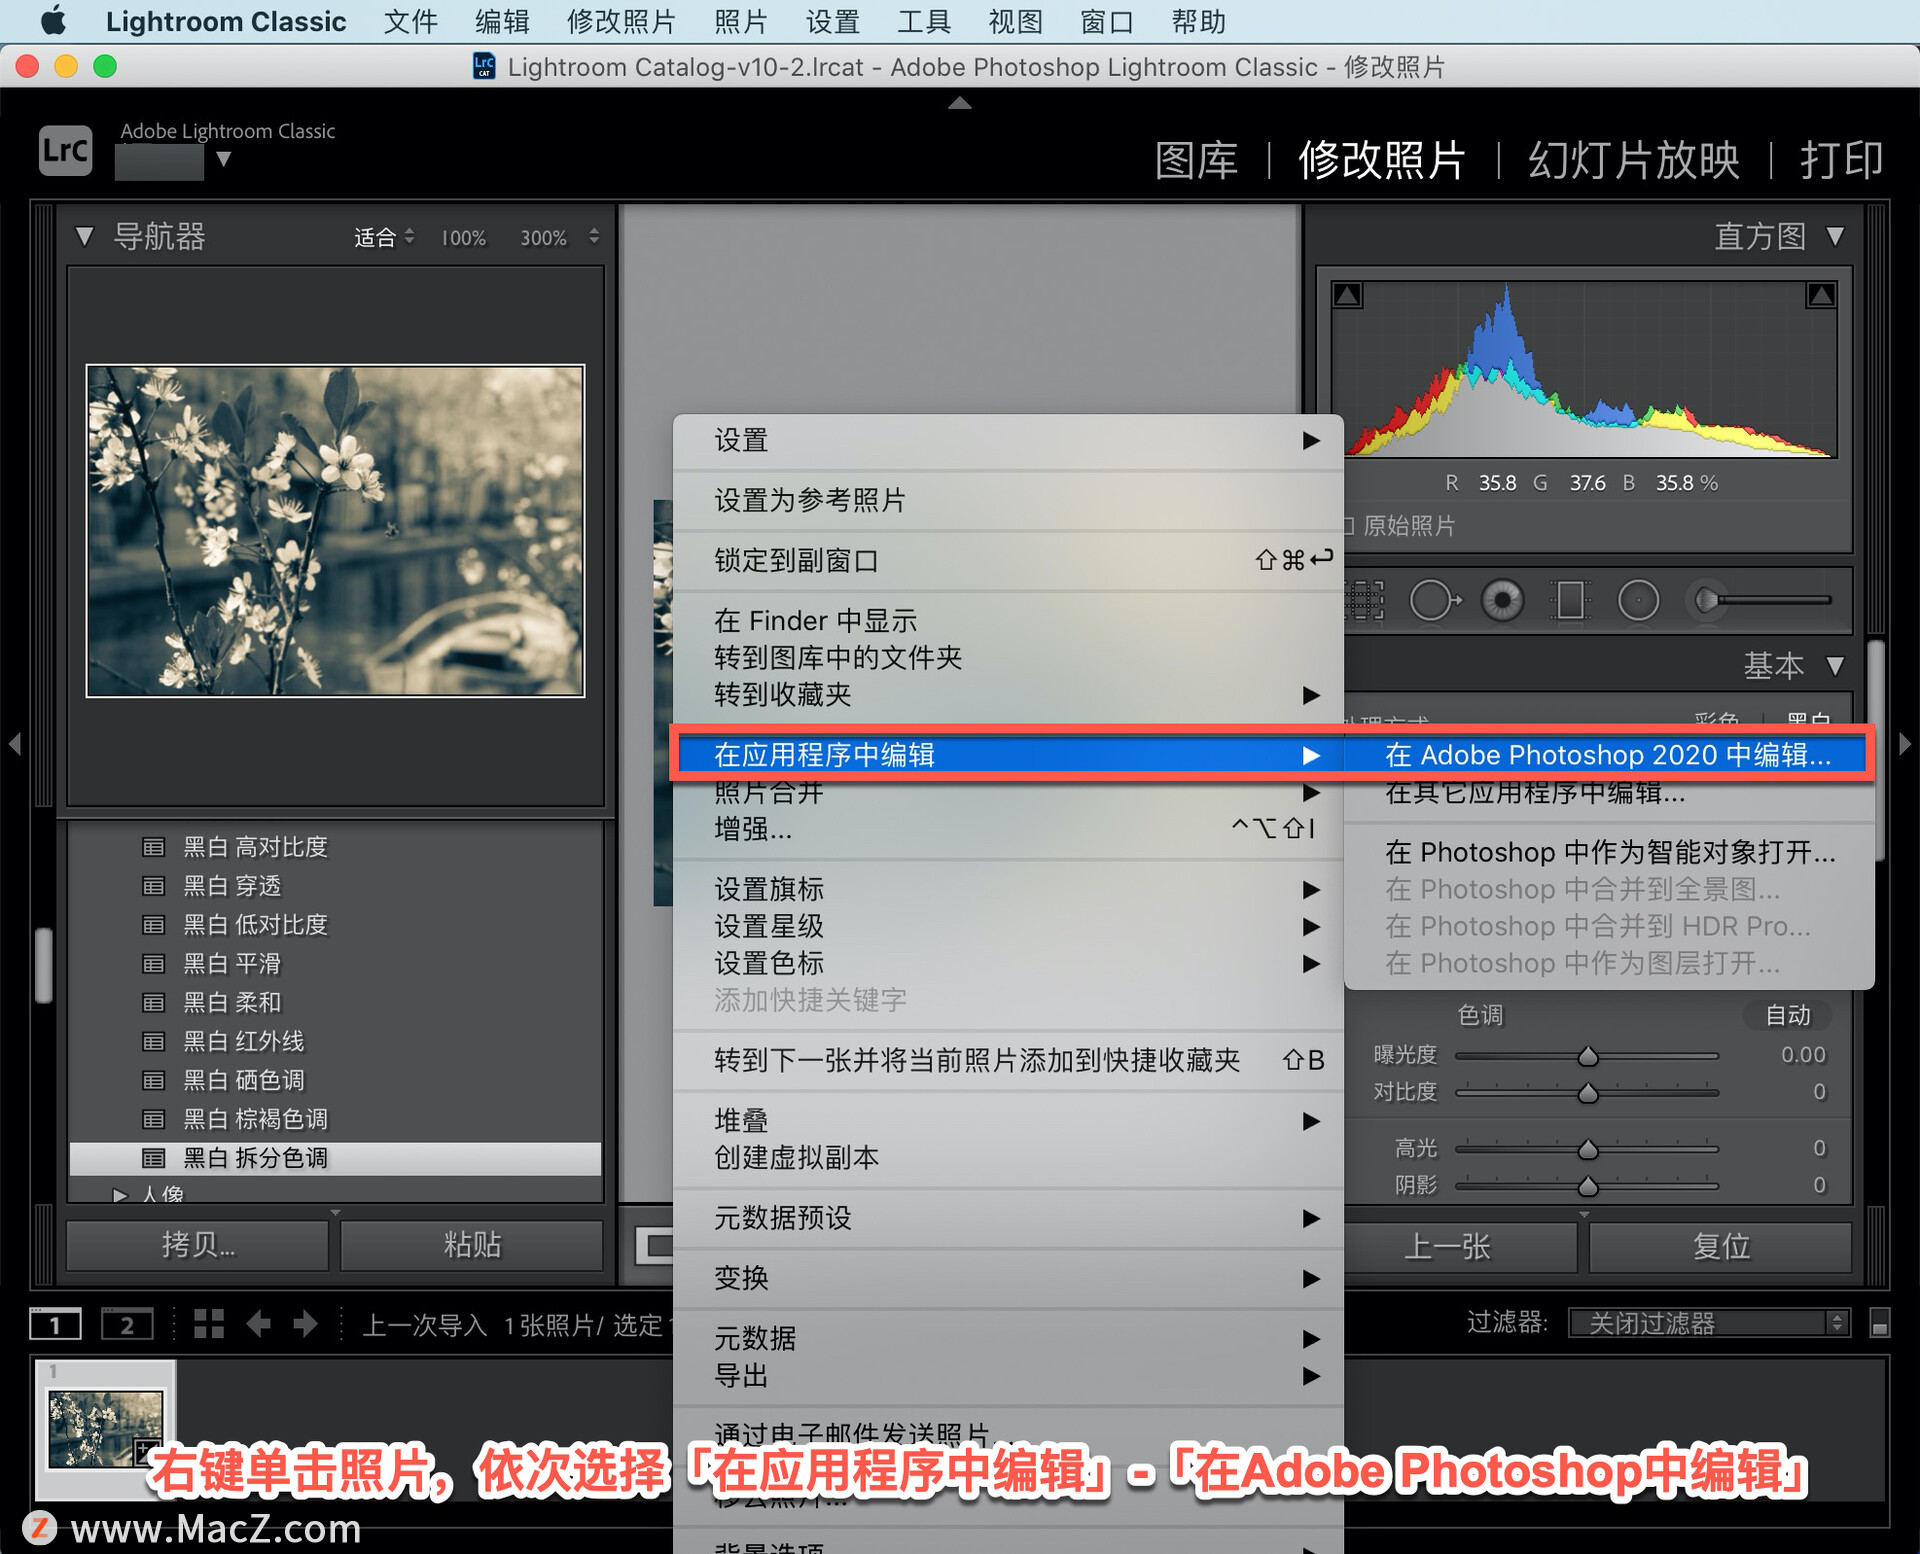Open the Apple menu
This screenshot has height=1554, width=1920.
(x=52, y=21)
